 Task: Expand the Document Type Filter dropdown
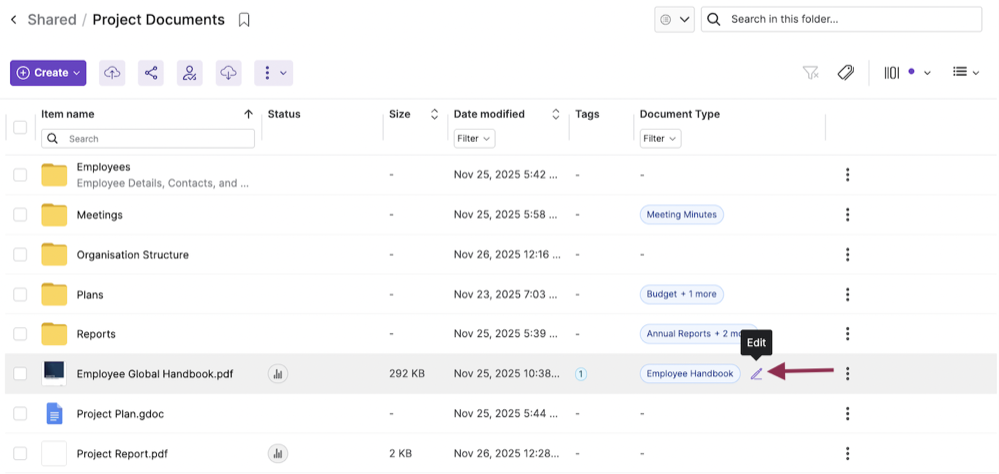point(660,139)
